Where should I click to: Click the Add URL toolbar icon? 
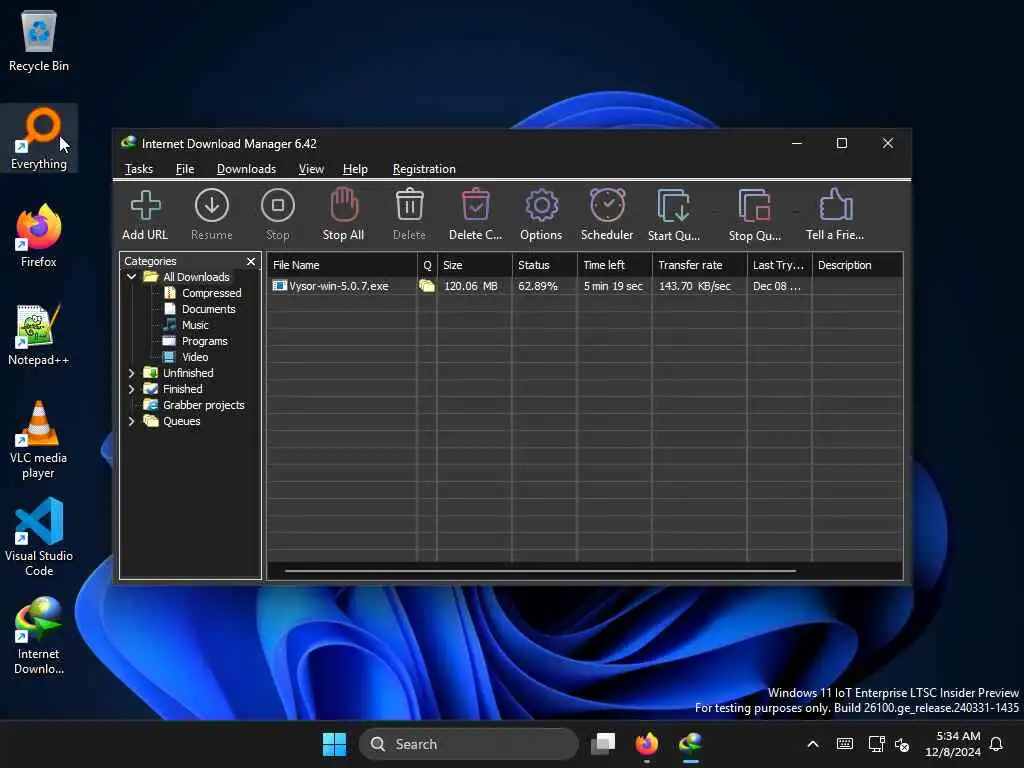(145, 205)
